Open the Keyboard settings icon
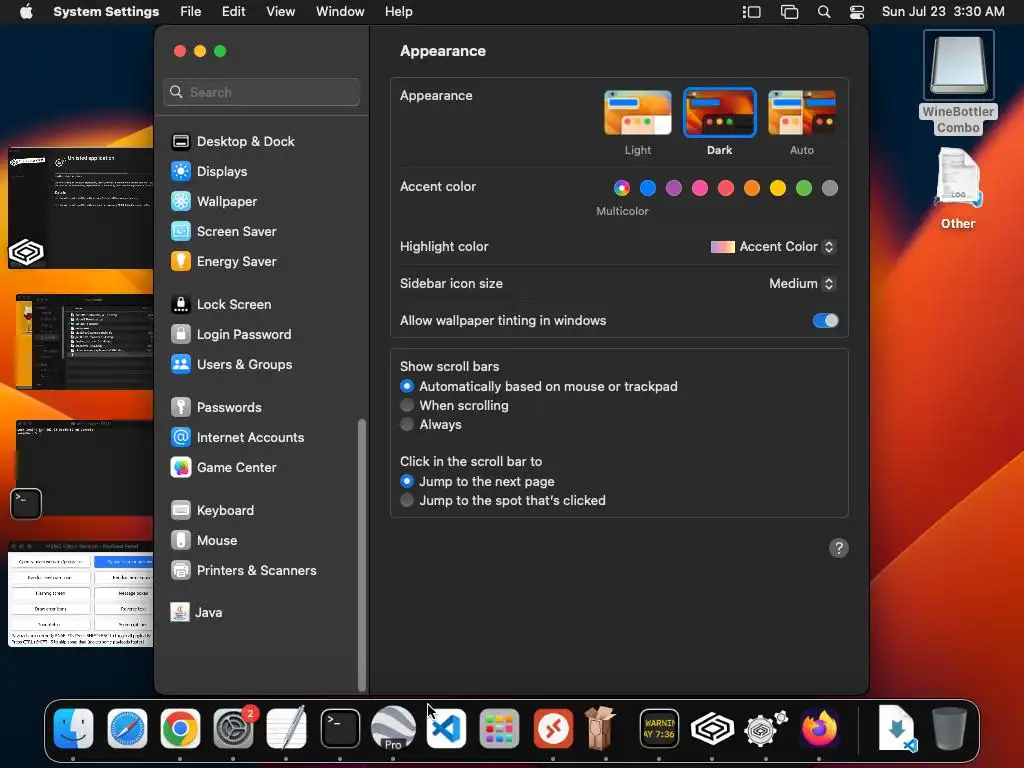This screenshot has width=1024, height=768. [181, 511]
